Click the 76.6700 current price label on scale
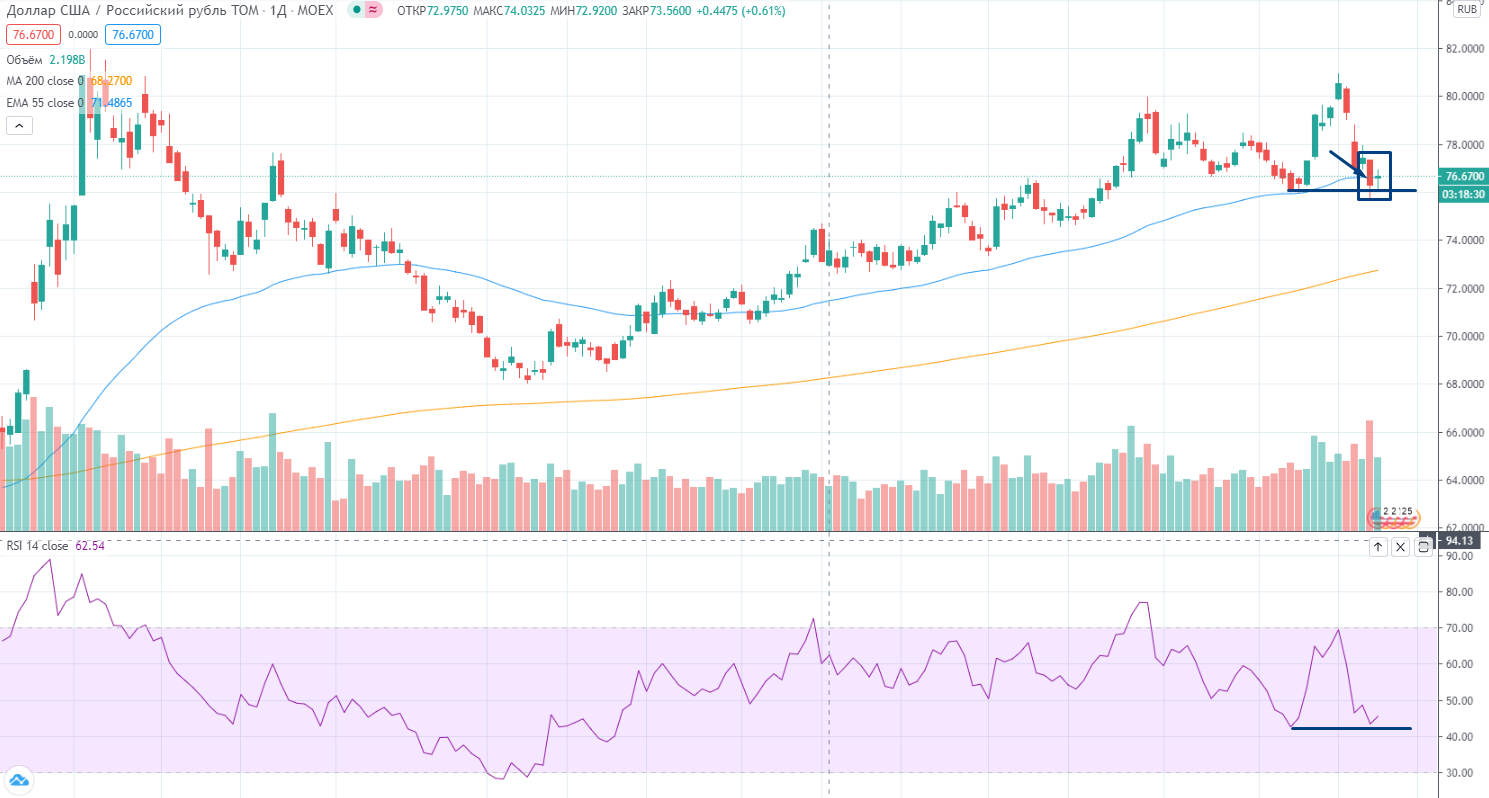The height and width of the screenshot is (798, 1489). tap(1462, 176)
